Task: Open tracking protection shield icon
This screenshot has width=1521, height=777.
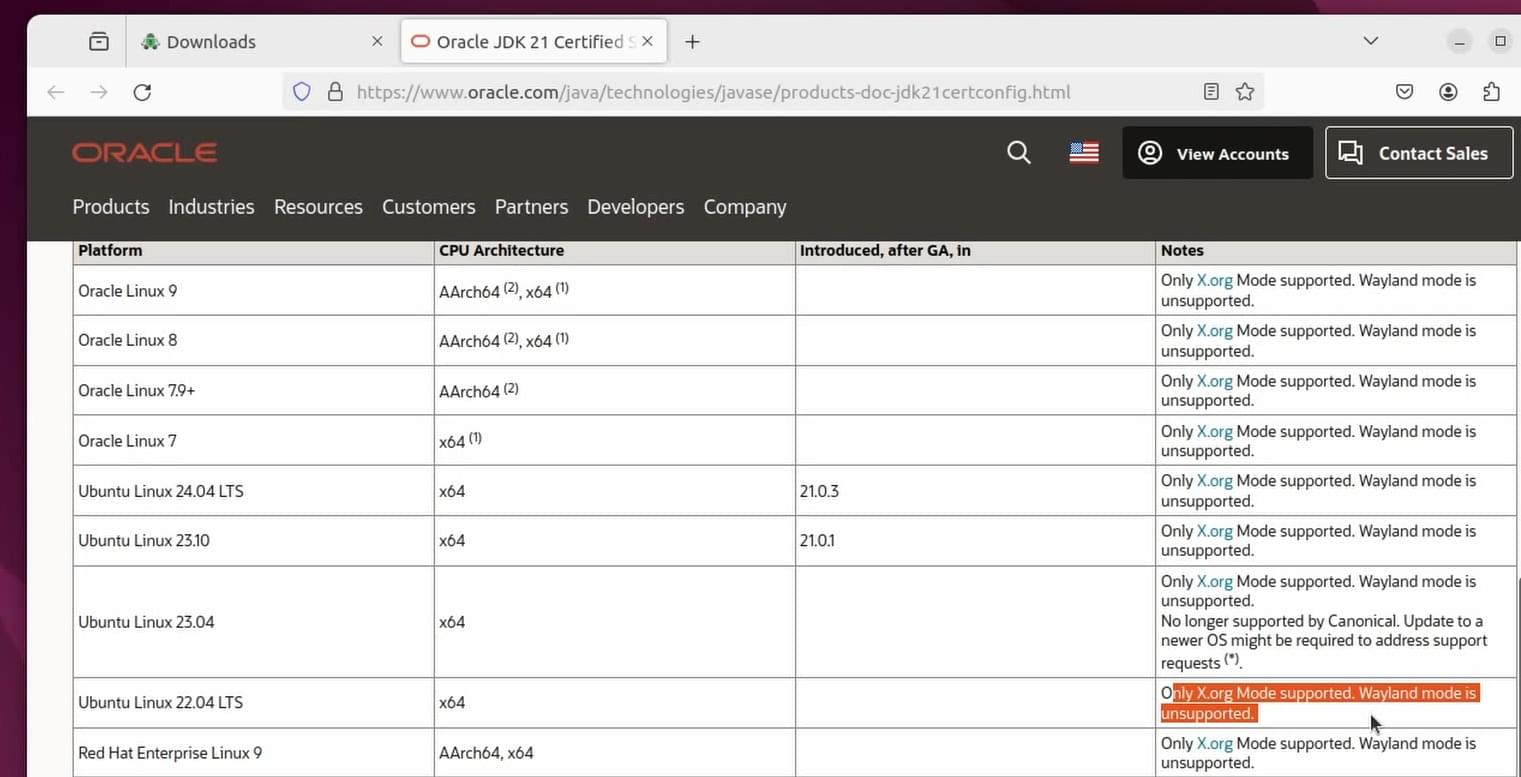Action: click(x=302, y=92)
